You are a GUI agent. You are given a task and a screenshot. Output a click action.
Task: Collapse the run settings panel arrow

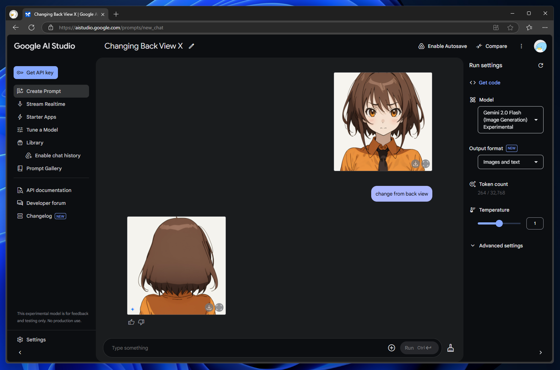540,352
